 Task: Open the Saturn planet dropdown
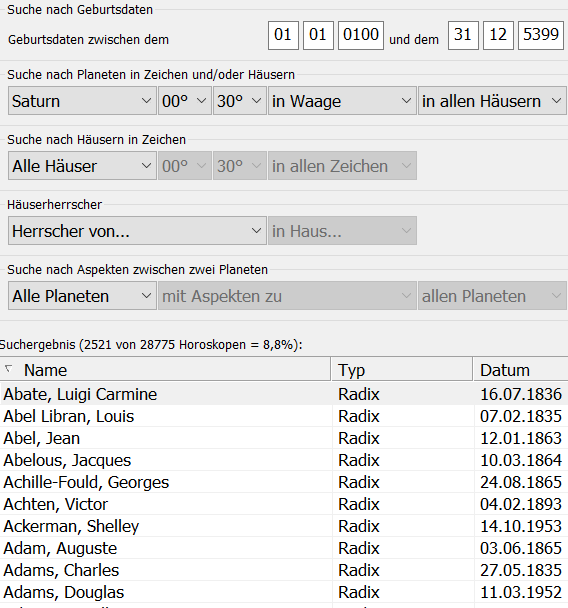(82, 101)
